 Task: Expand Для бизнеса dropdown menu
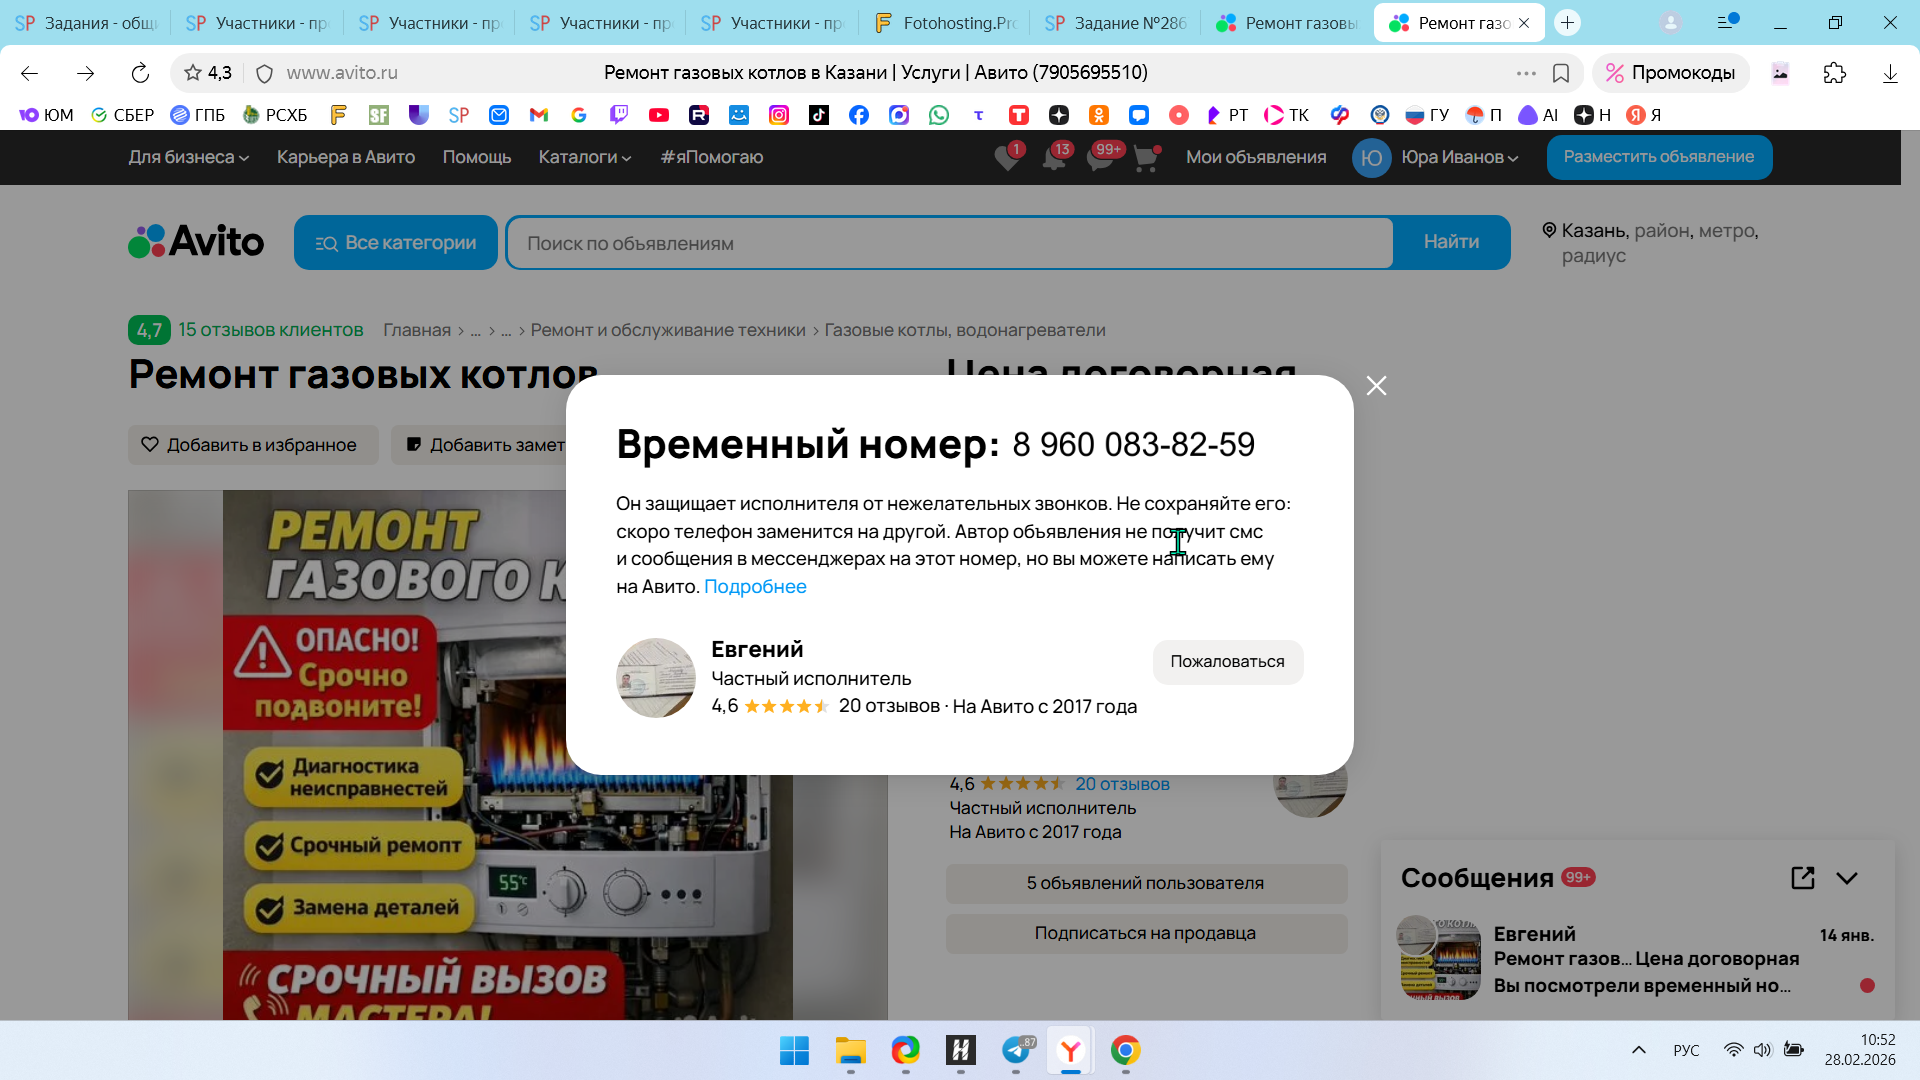point(188,157)
